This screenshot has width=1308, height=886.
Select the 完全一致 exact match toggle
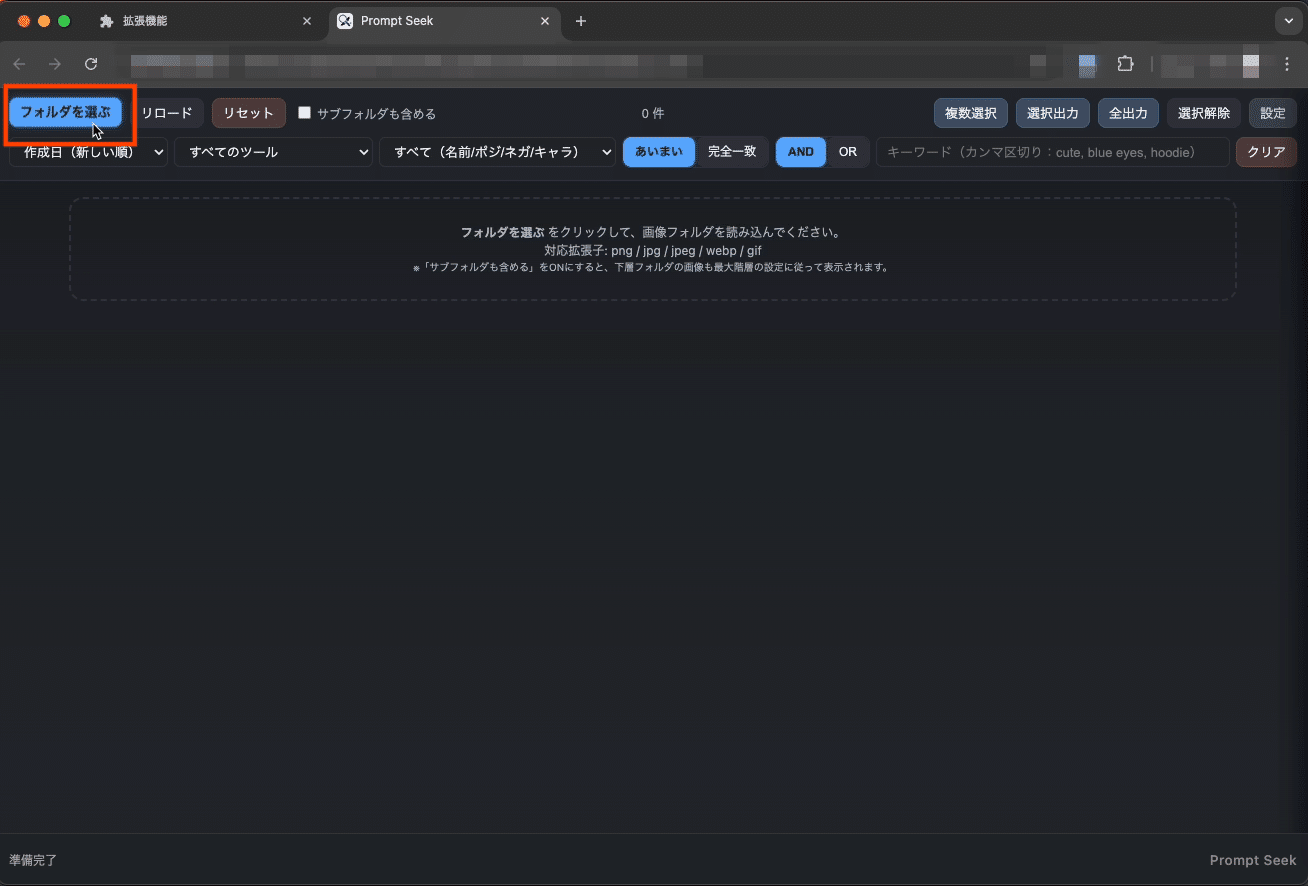pos(732,152)
